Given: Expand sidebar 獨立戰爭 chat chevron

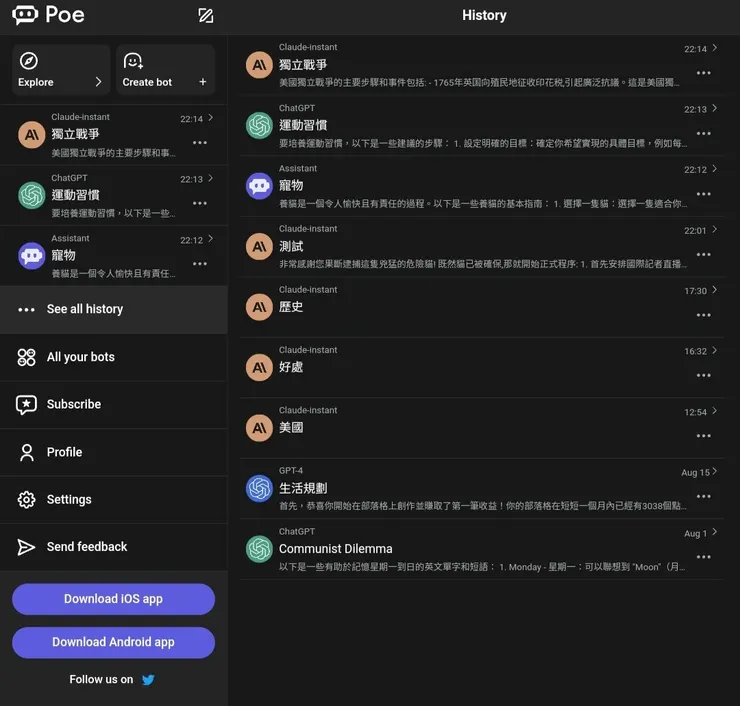Looking at the screenshot, I should click(210, 118).
